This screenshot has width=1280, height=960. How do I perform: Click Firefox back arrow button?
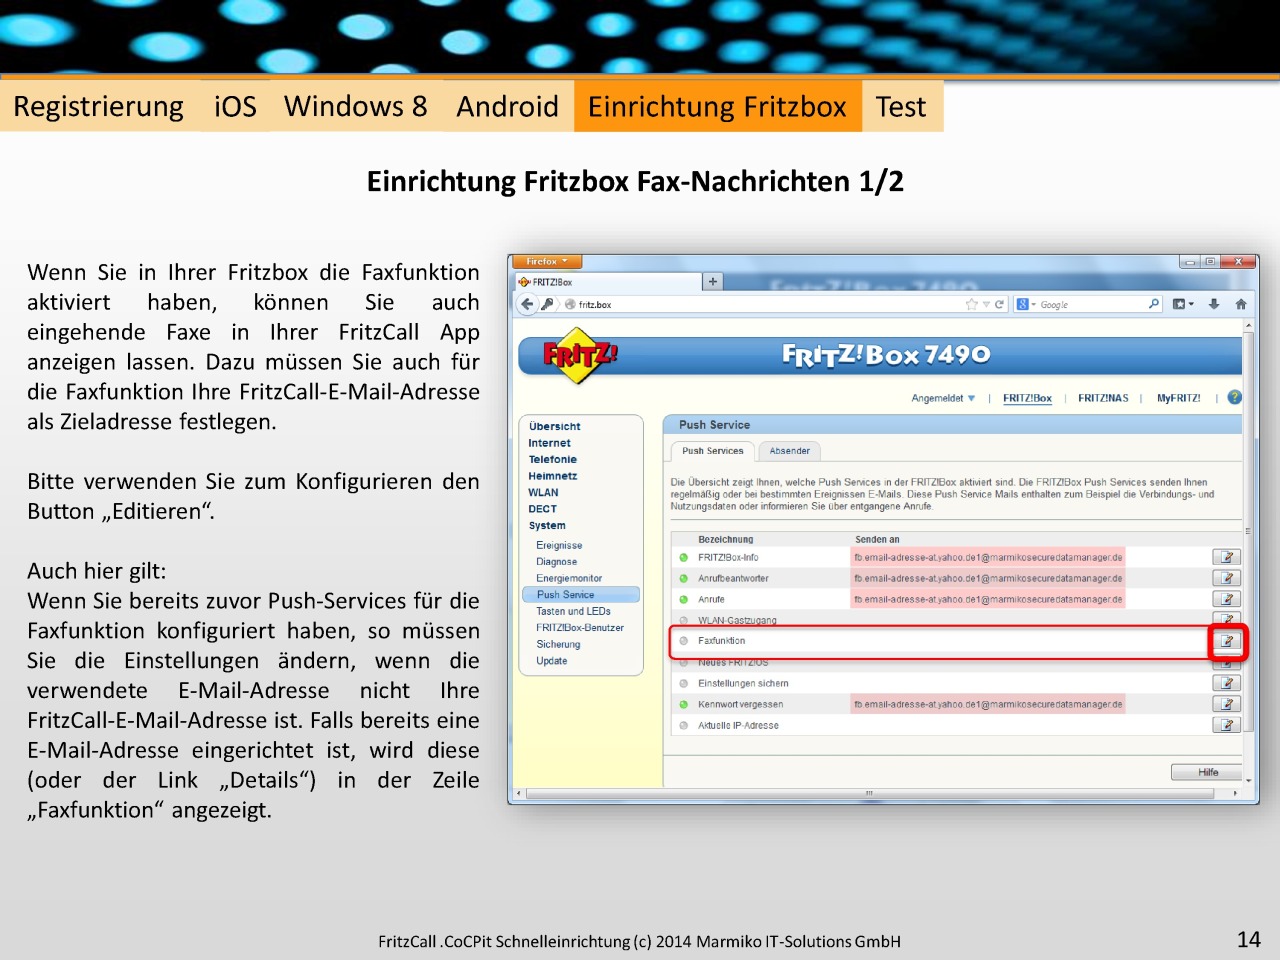528,304
